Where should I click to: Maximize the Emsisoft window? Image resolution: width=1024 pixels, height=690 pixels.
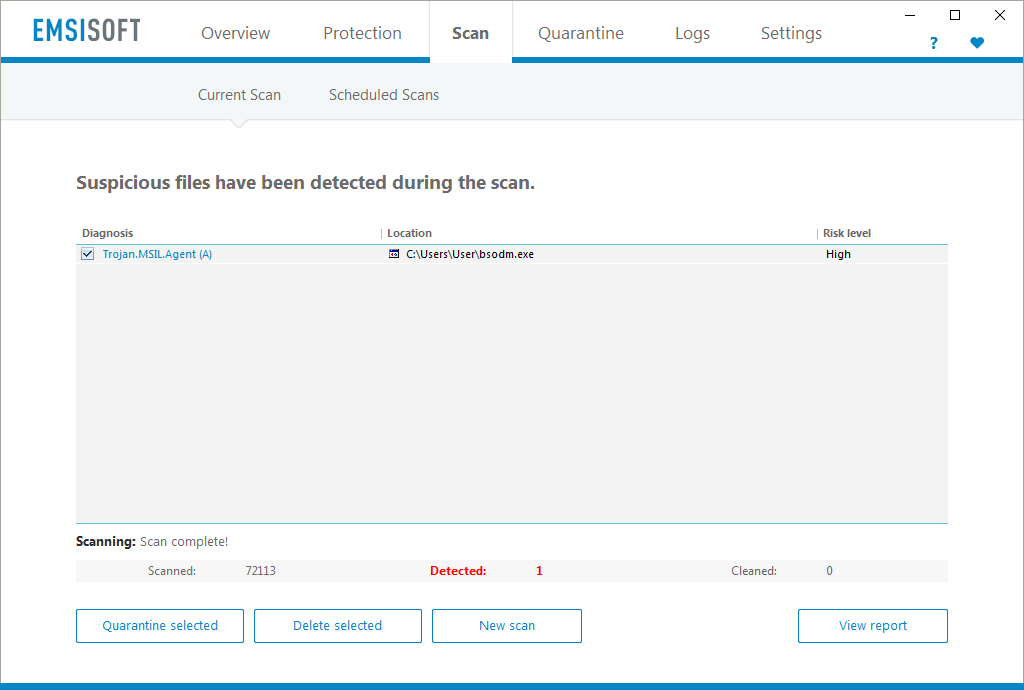pyautogui.click(x=955, y=15)
